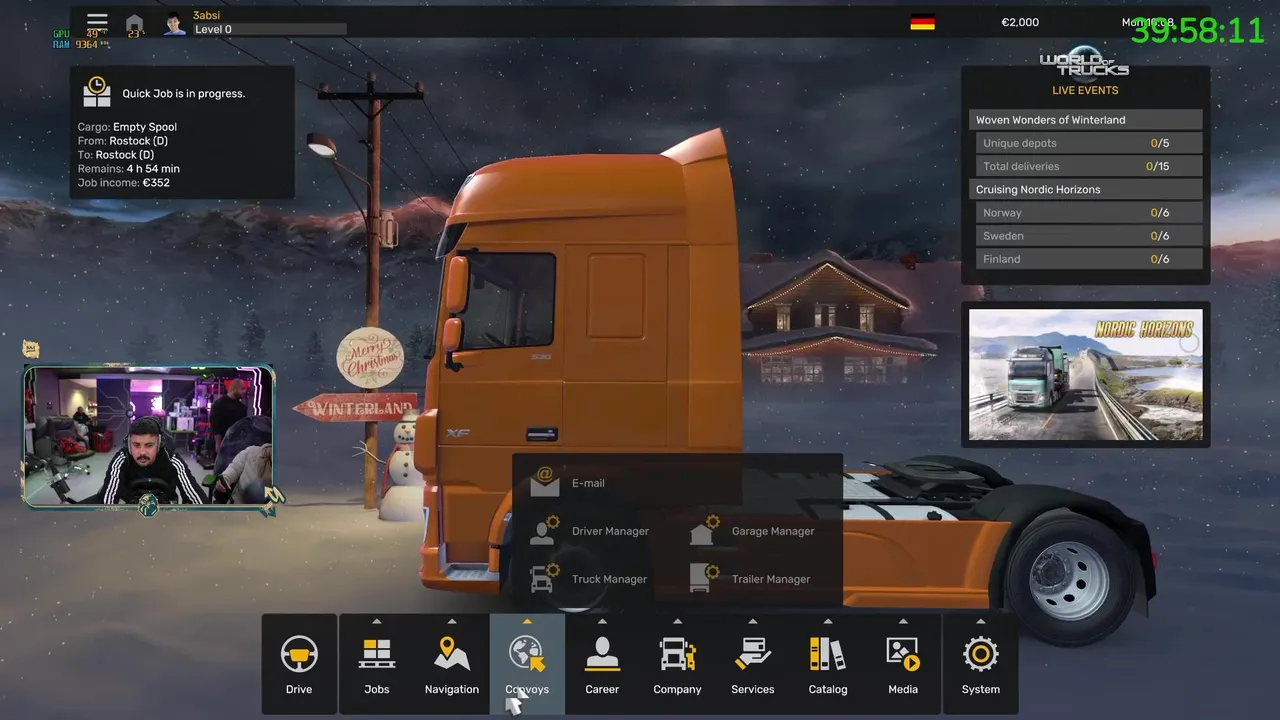The image size is (1280, 720).
Task: Click the E-mail envelope icon
Action: point(544,482)
